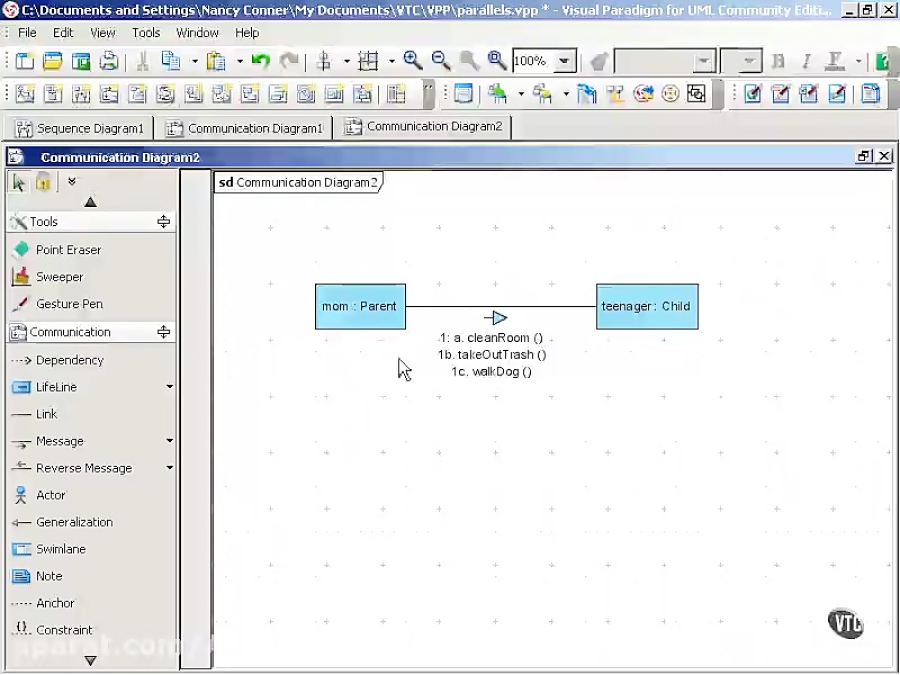Open the Help menu

point(247,33)
